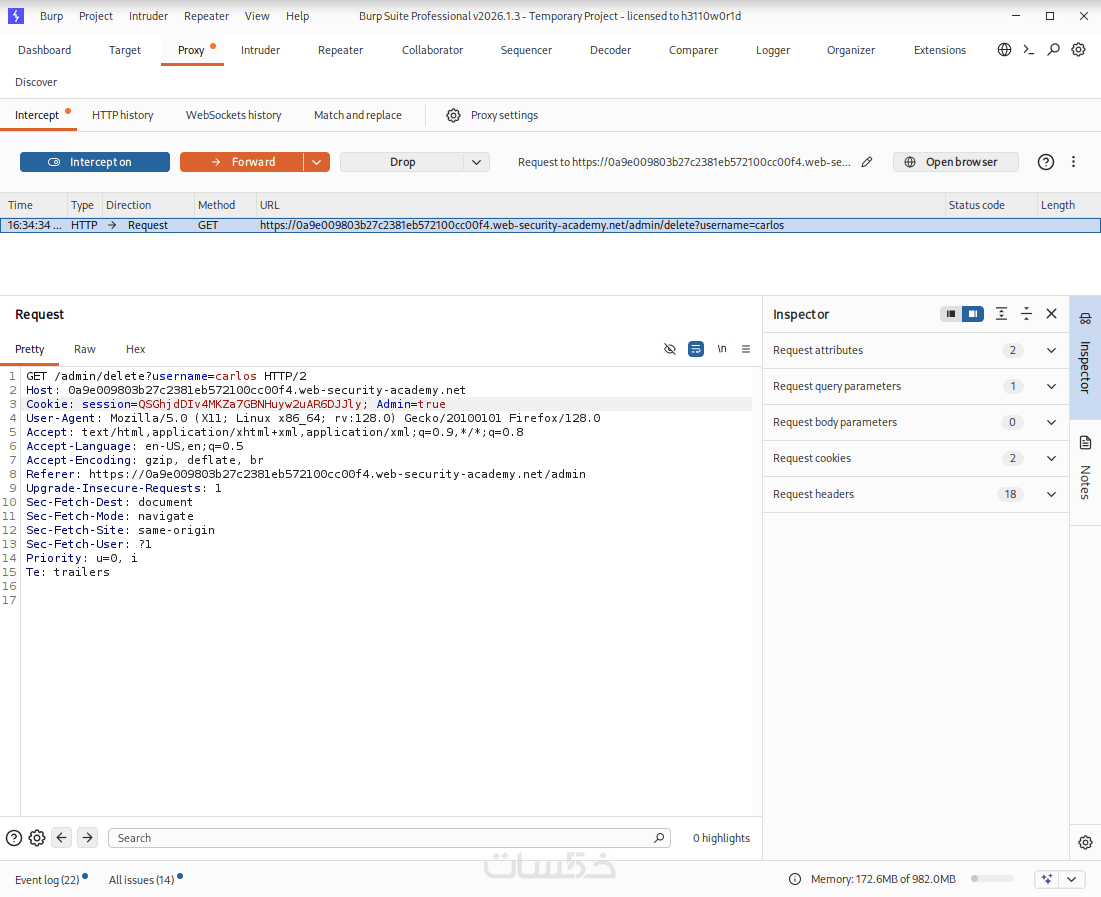Switch Inspector to side-by-side layout view
This screenshot has width=1101, height=897.
pos(973,314)
